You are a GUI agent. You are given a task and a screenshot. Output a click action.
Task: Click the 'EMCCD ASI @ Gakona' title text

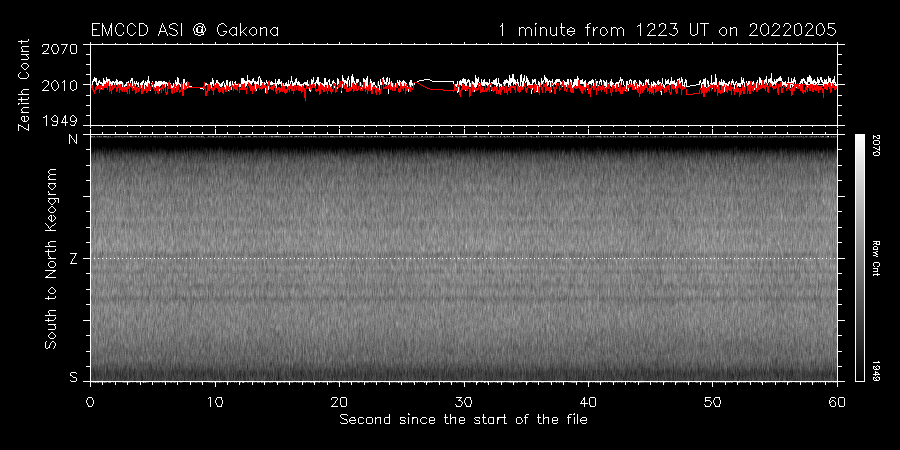pos(185,30)
